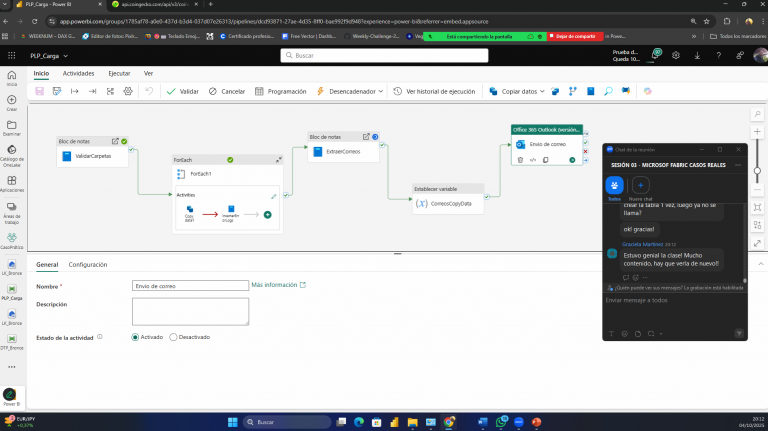Click the Validar checkmark in toolbar

(183, 91)
